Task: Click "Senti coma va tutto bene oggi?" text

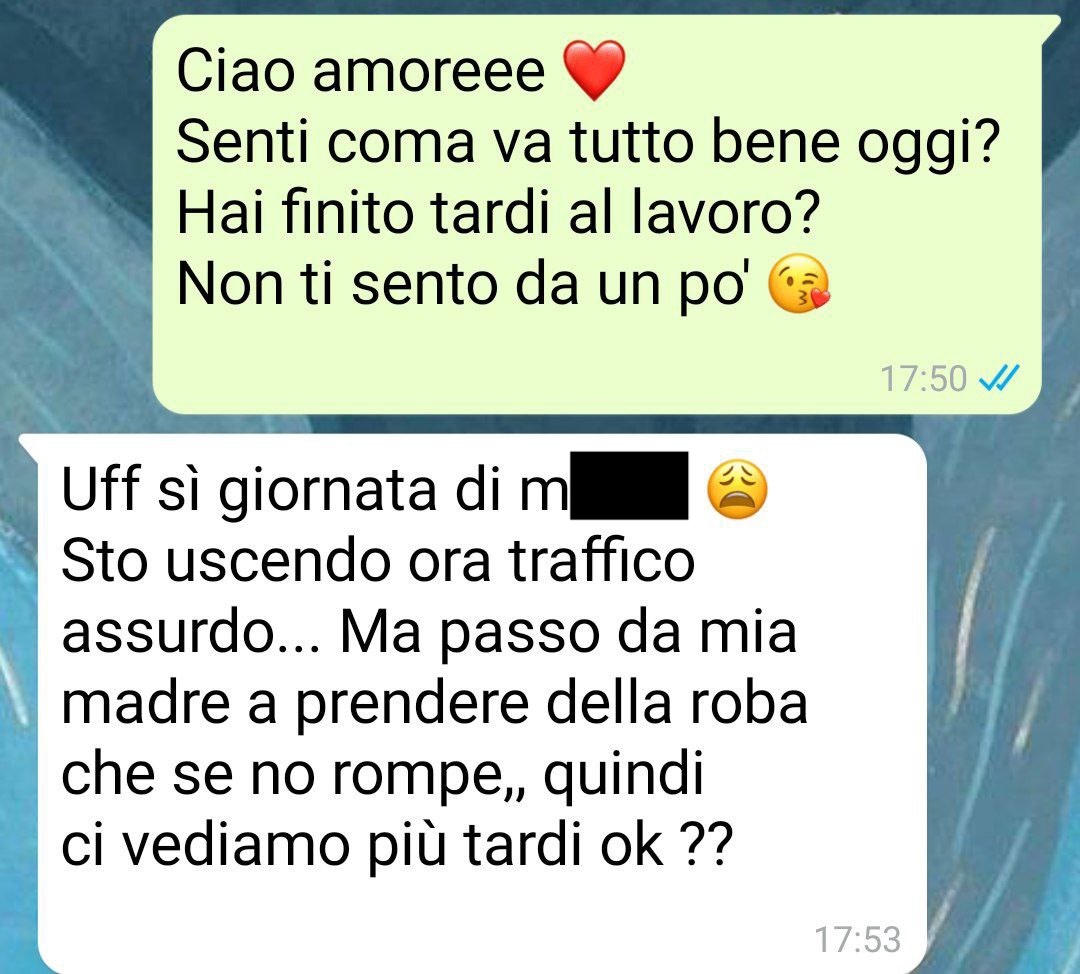Action: (588, 145)
